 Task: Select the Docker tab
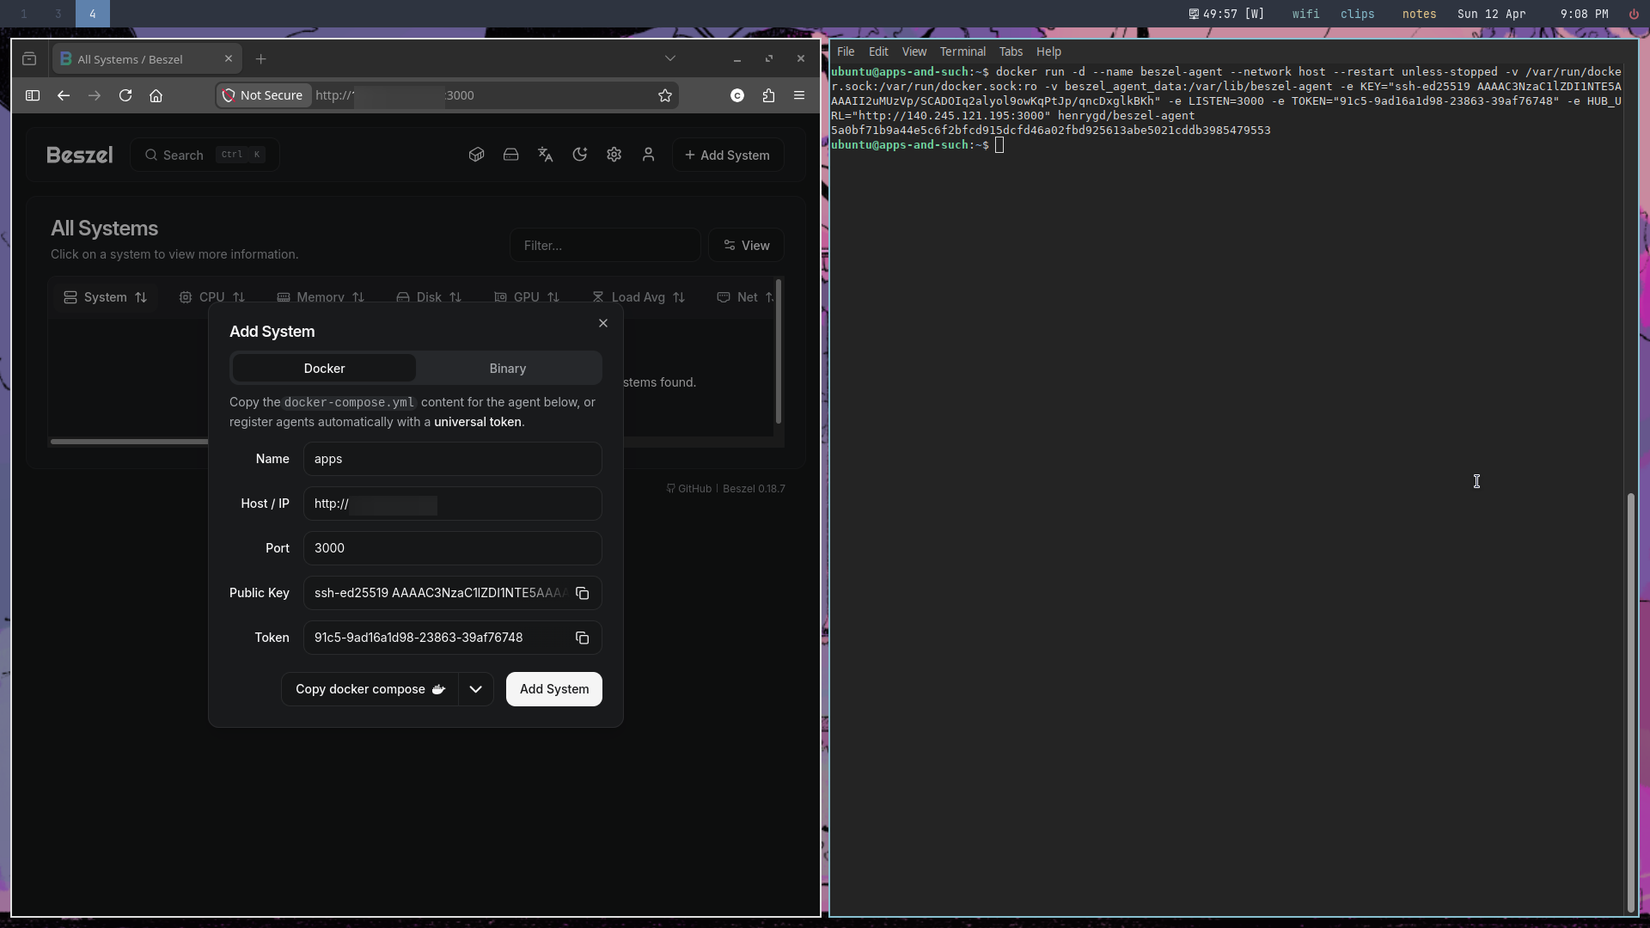click(x=324, y=368)
